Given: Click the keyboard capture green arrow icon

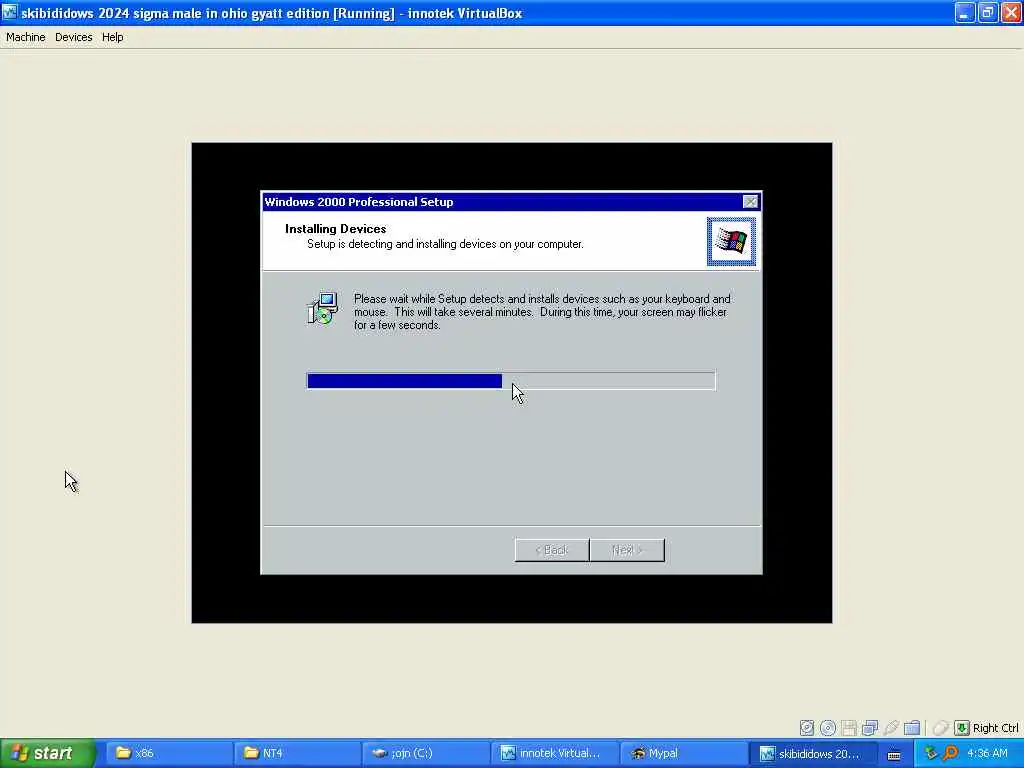Looking at the screenshot, I should click(x=961, y=728).
